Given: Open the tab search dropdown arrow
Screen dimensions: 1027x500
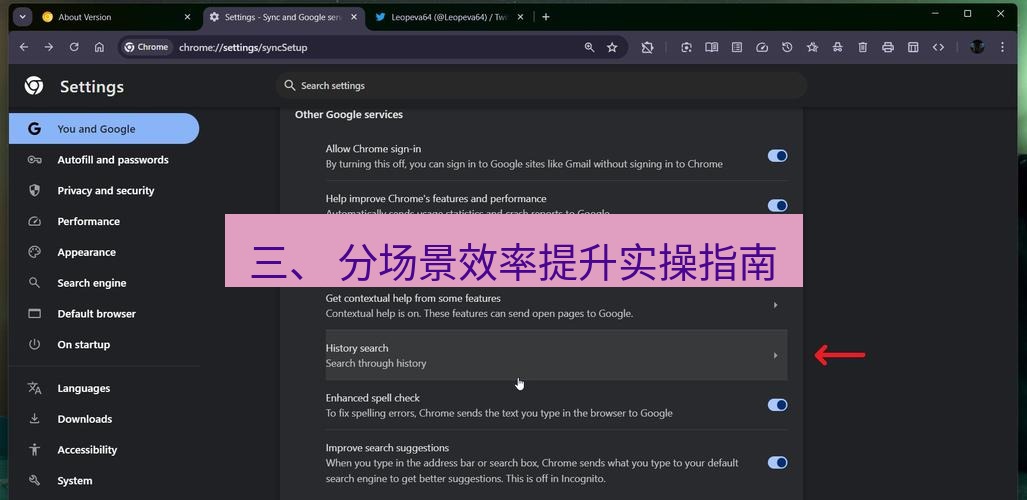Looking at the screenshot, I should click(22, 17).
